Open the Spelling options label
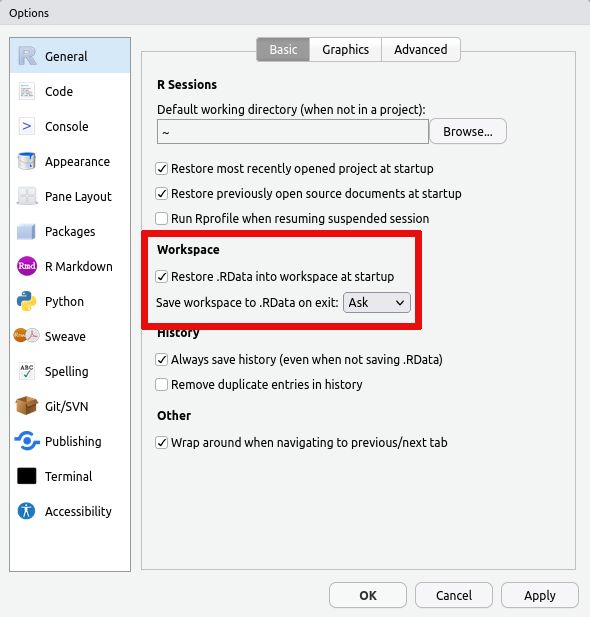The image size is (590, 617). [67, 372]
